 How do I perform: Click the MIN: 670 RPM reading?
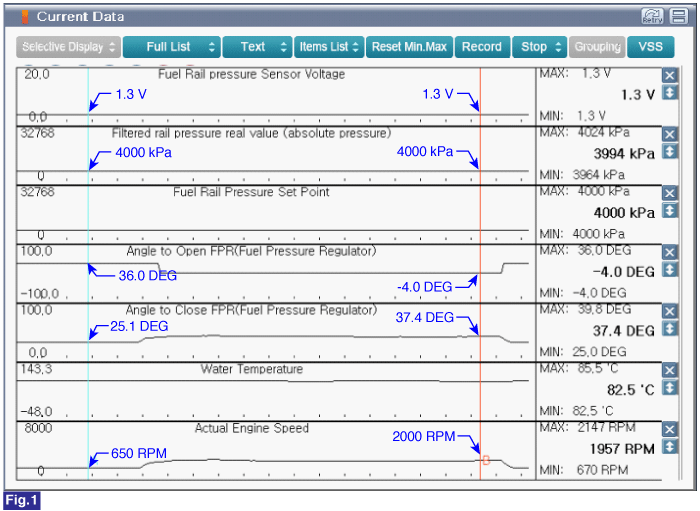pos(584,470)
